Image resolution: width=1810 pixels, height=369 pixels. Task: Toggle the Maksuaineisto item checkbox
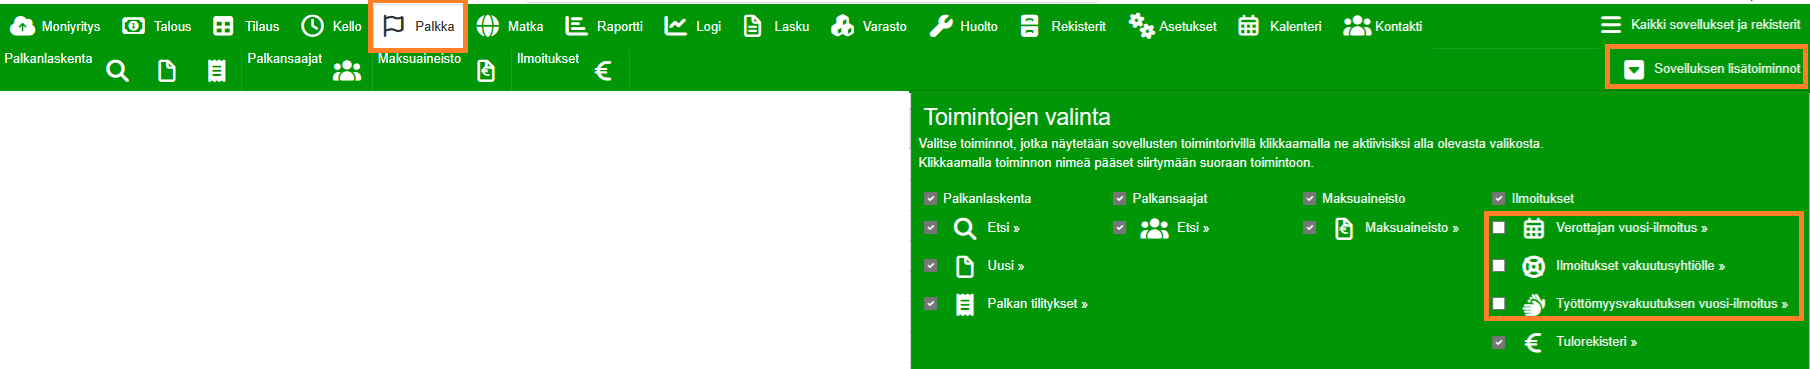click(x=1310, y=228)
